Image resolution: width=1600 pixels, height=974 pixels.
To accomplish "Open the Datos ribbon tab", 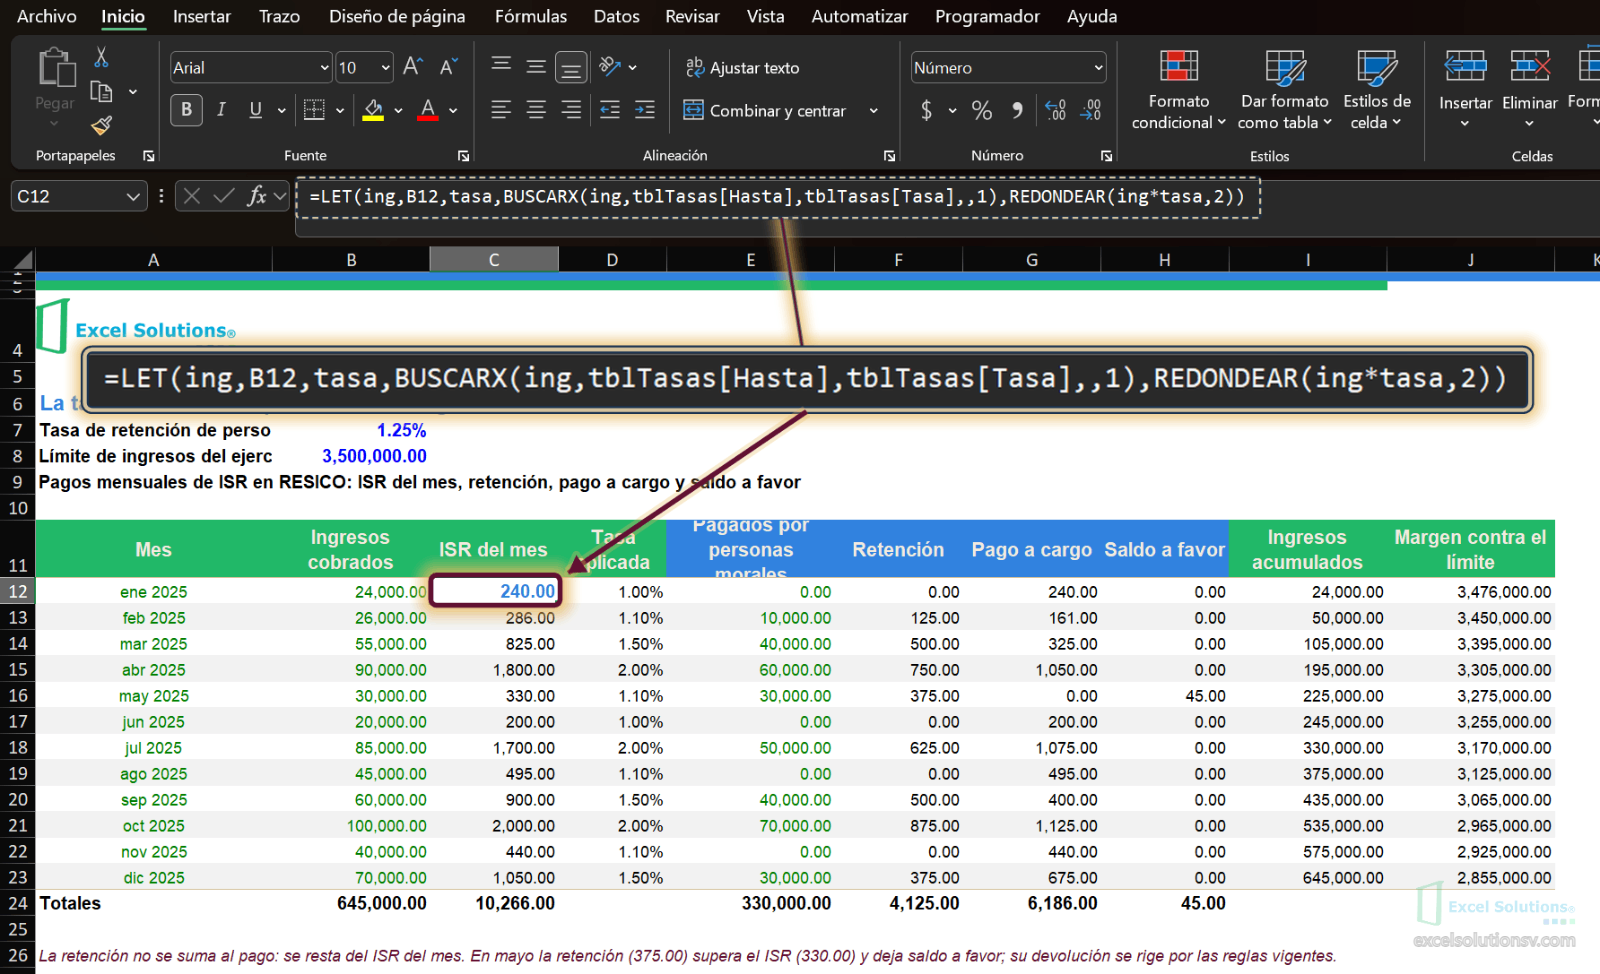I will click(x=616, y=16).
